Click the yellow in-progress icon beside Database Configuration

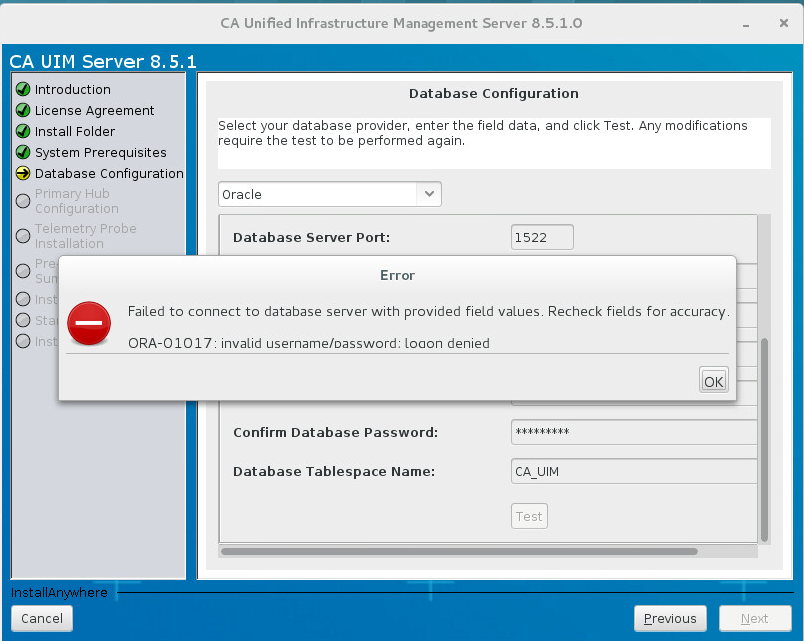click(x=21, y=173)
